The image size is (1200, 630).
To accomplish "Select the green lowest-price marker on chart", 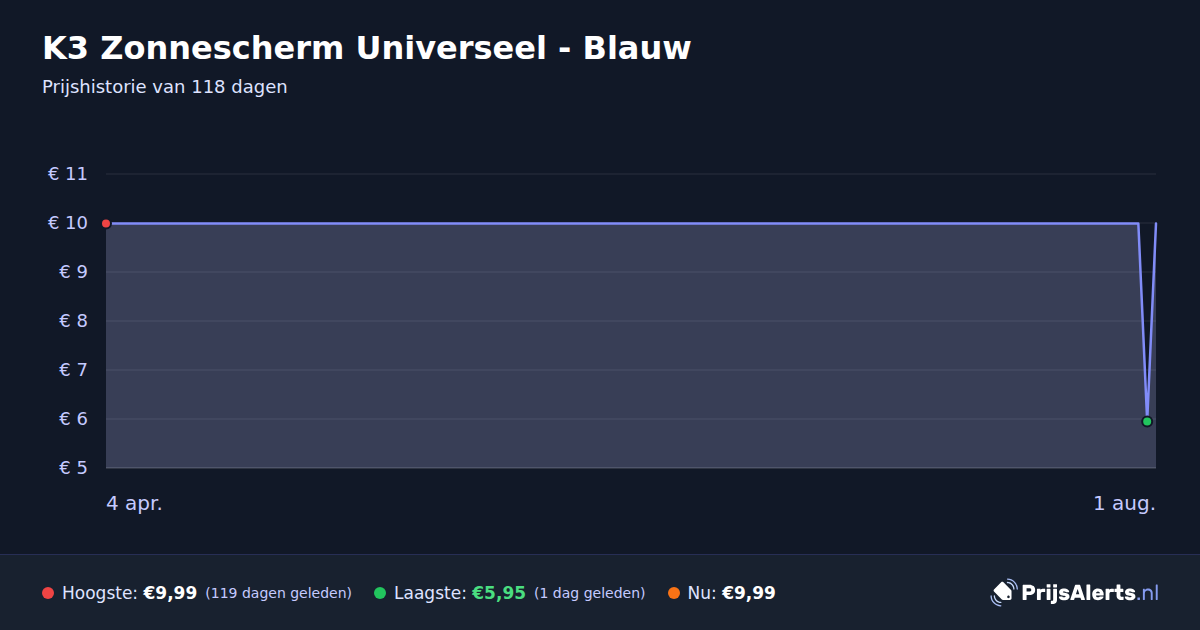I will [x=1147, y=421].
